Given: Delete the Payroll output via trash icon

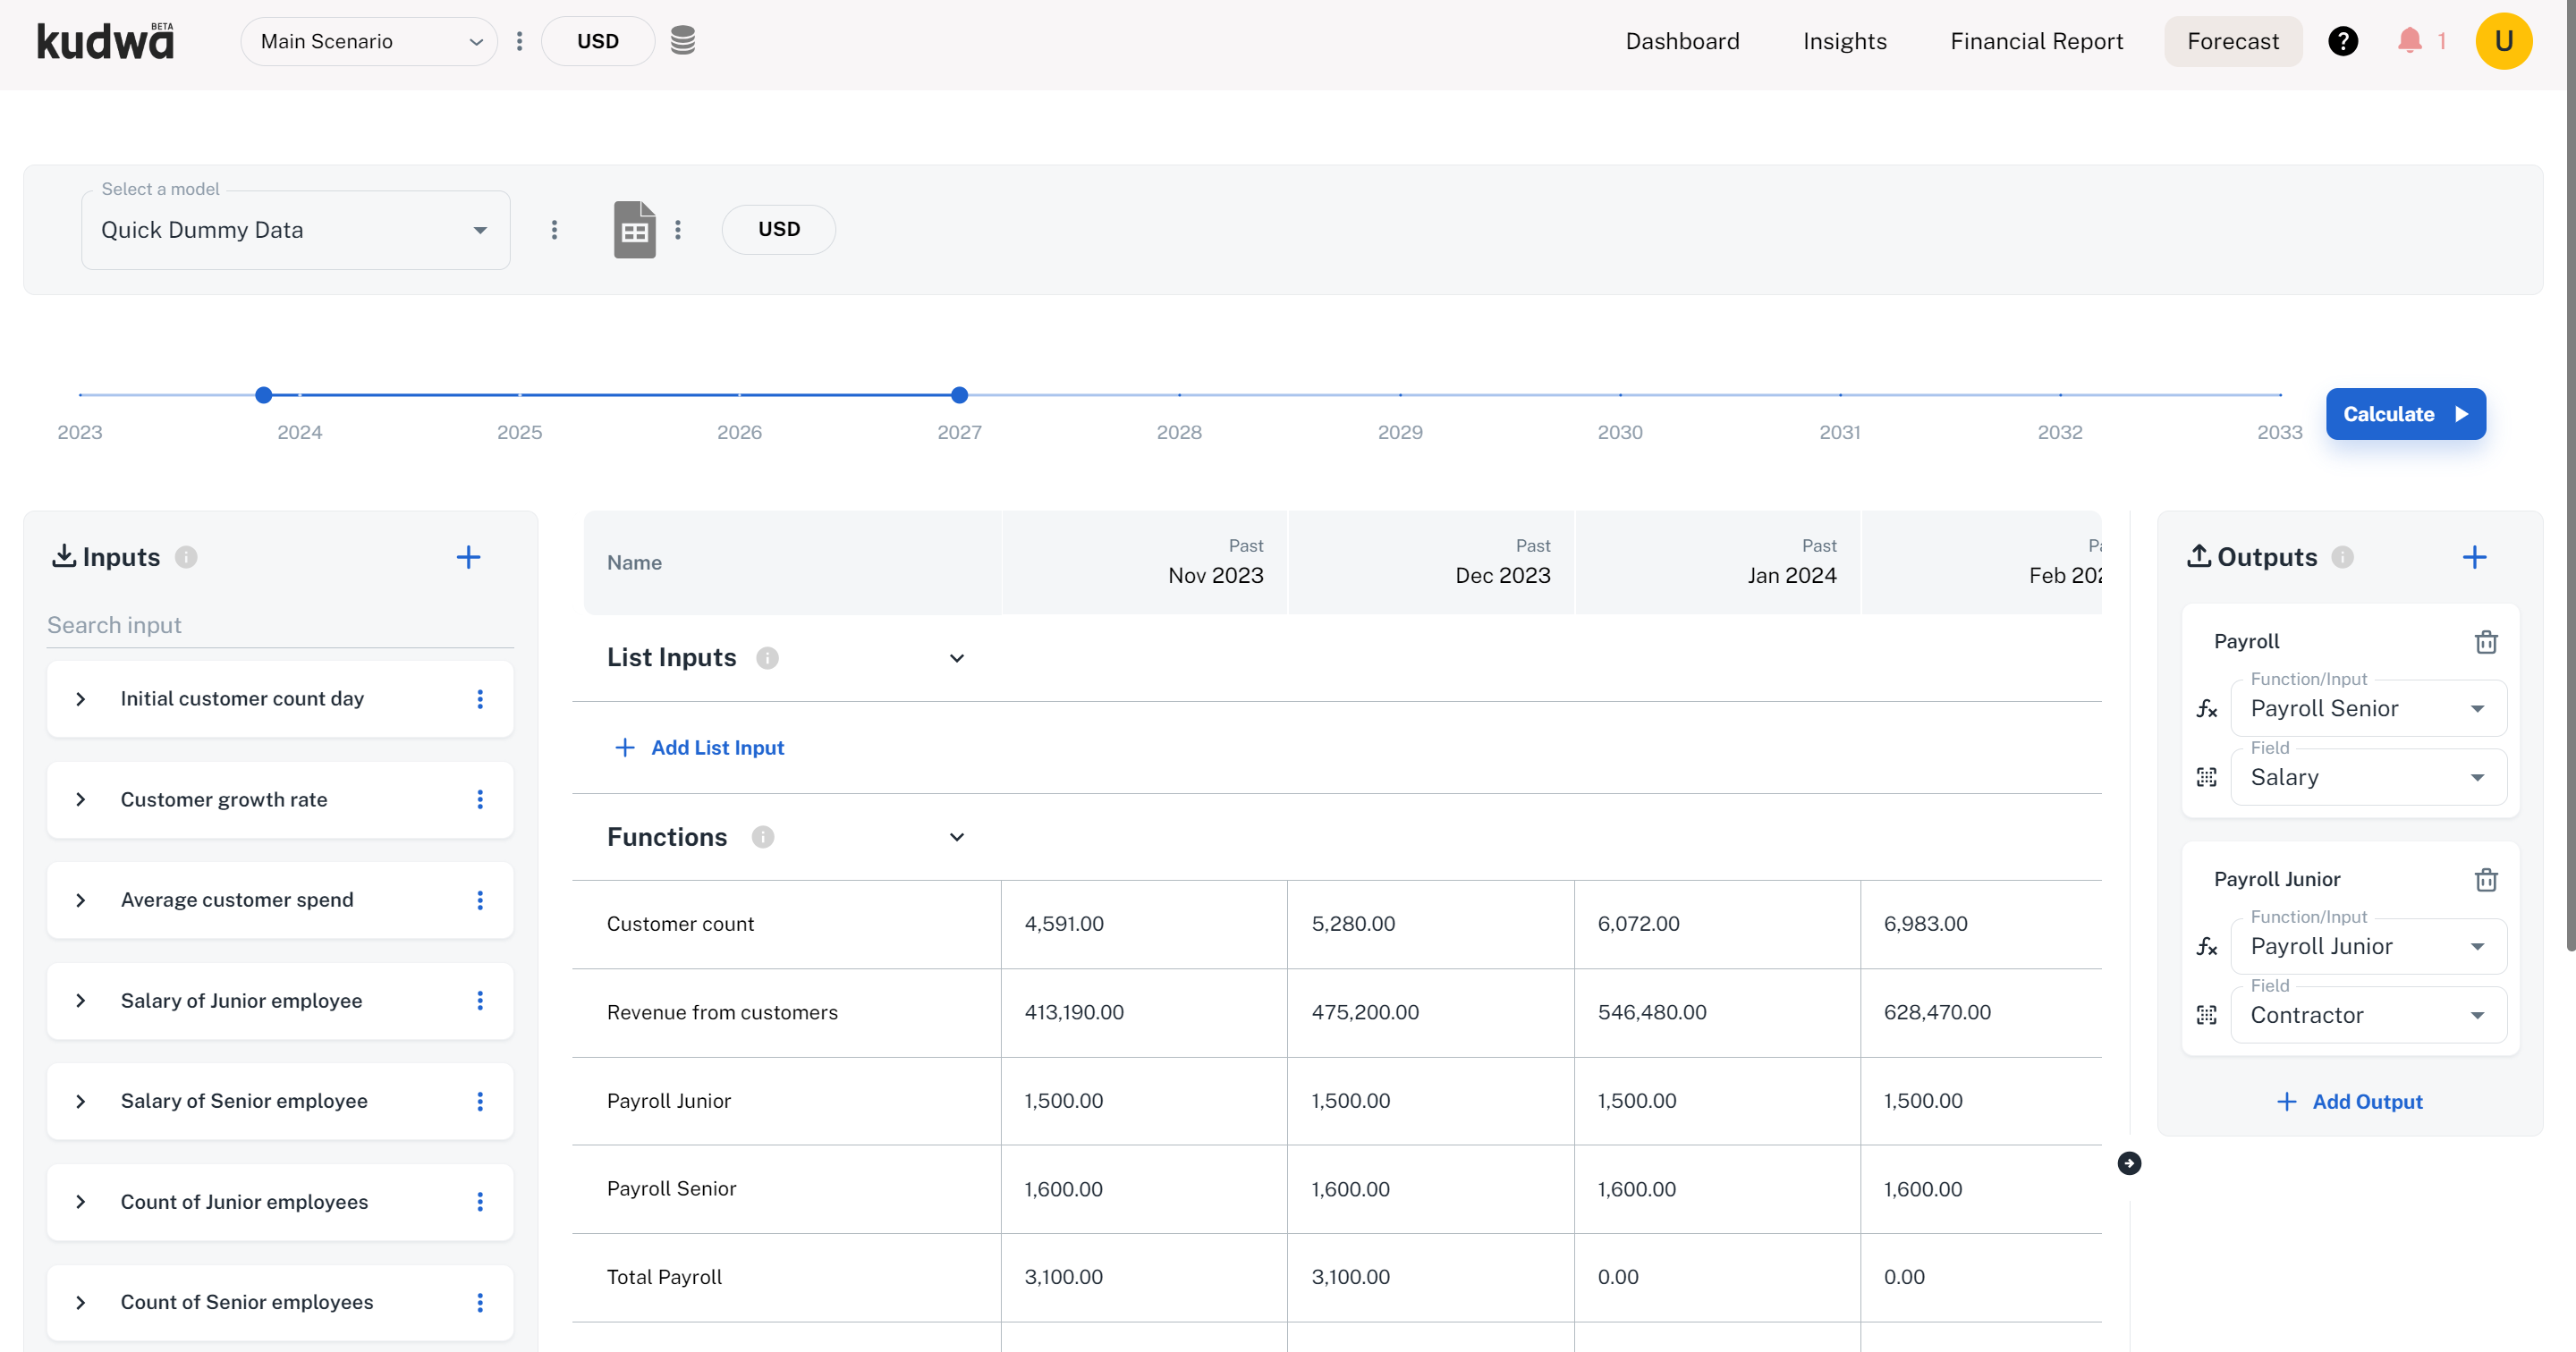Looking at the screenshot, I should 2486,642.
